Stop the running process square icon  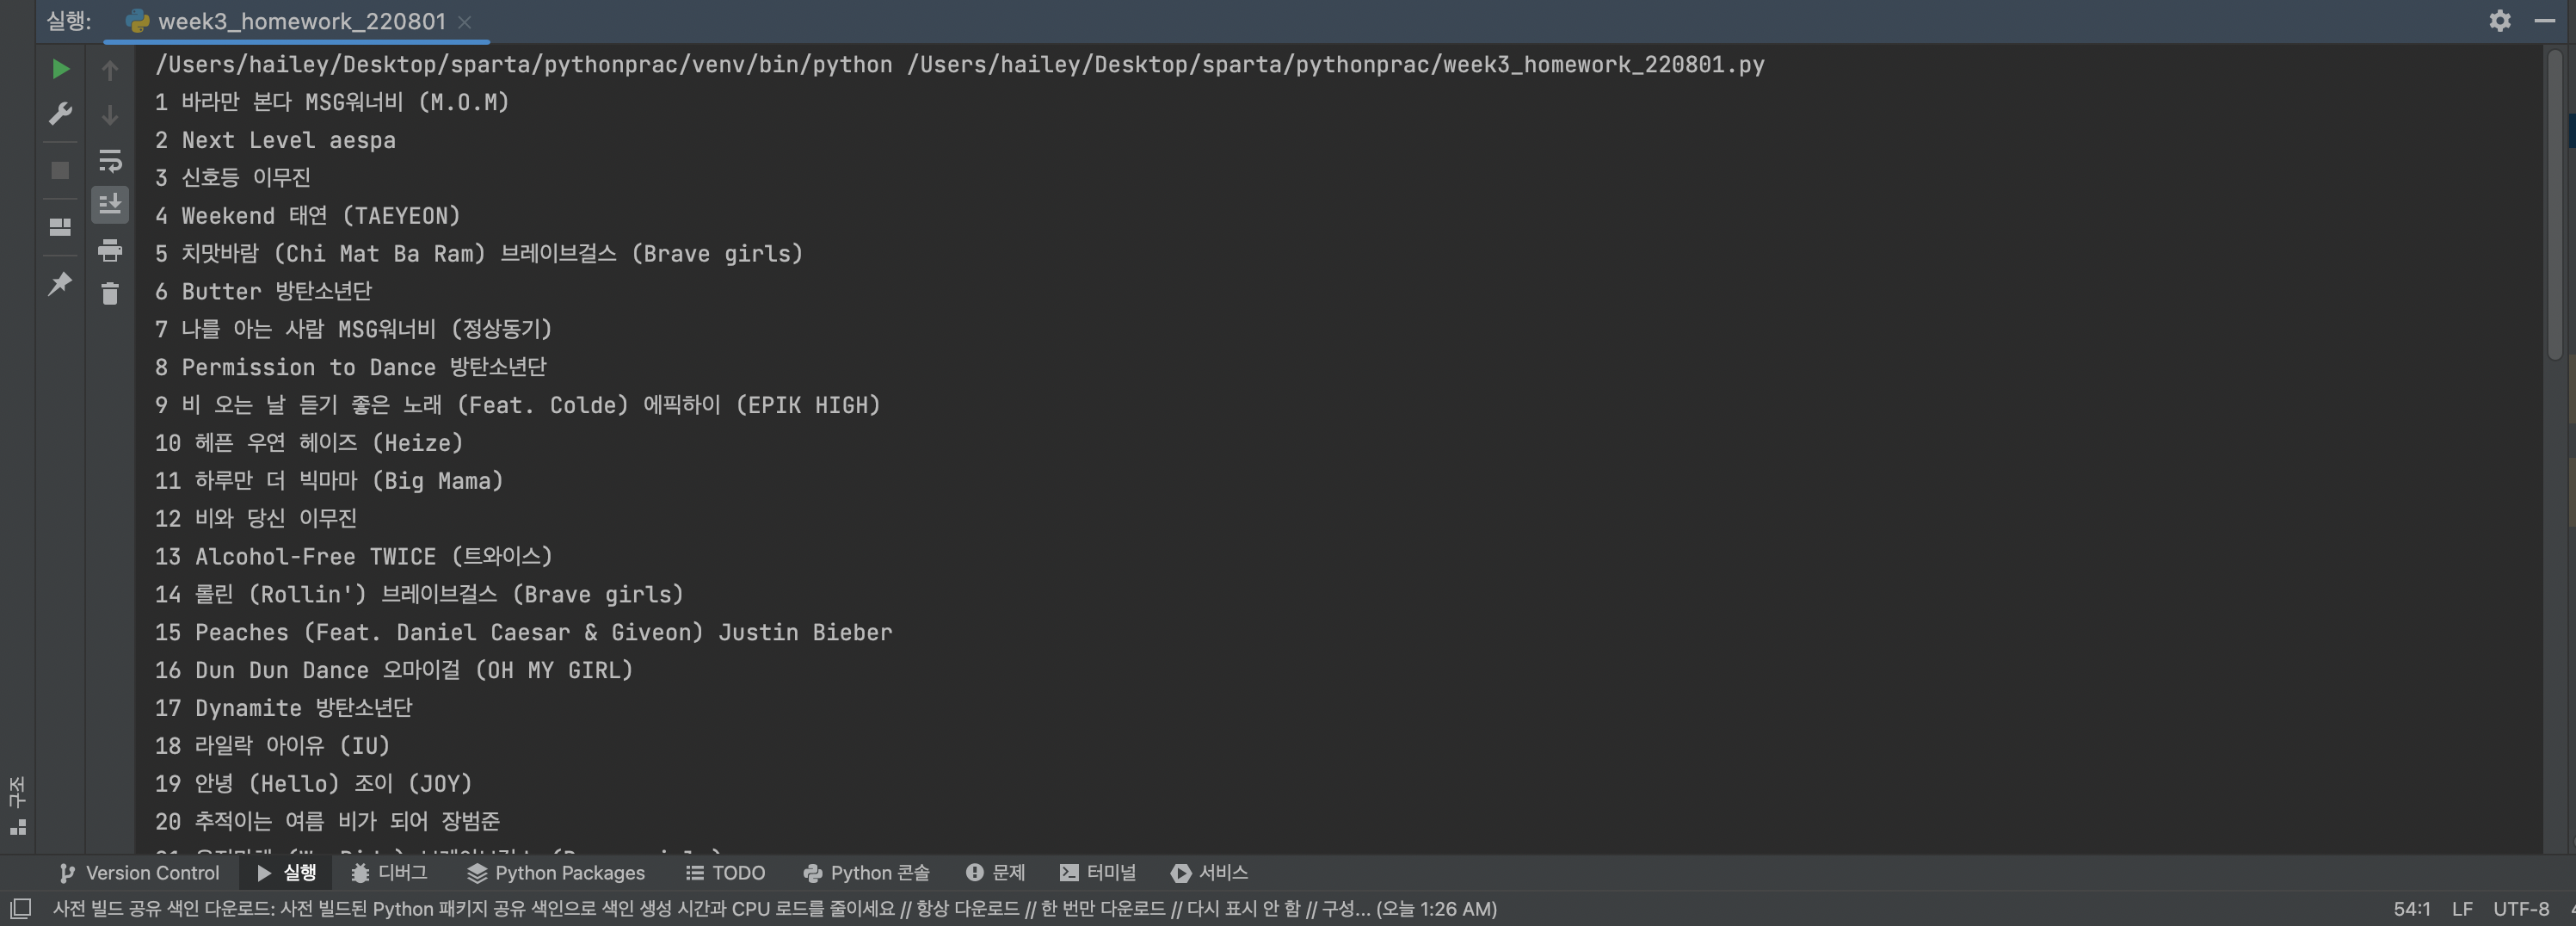click(x=60, y=170)
